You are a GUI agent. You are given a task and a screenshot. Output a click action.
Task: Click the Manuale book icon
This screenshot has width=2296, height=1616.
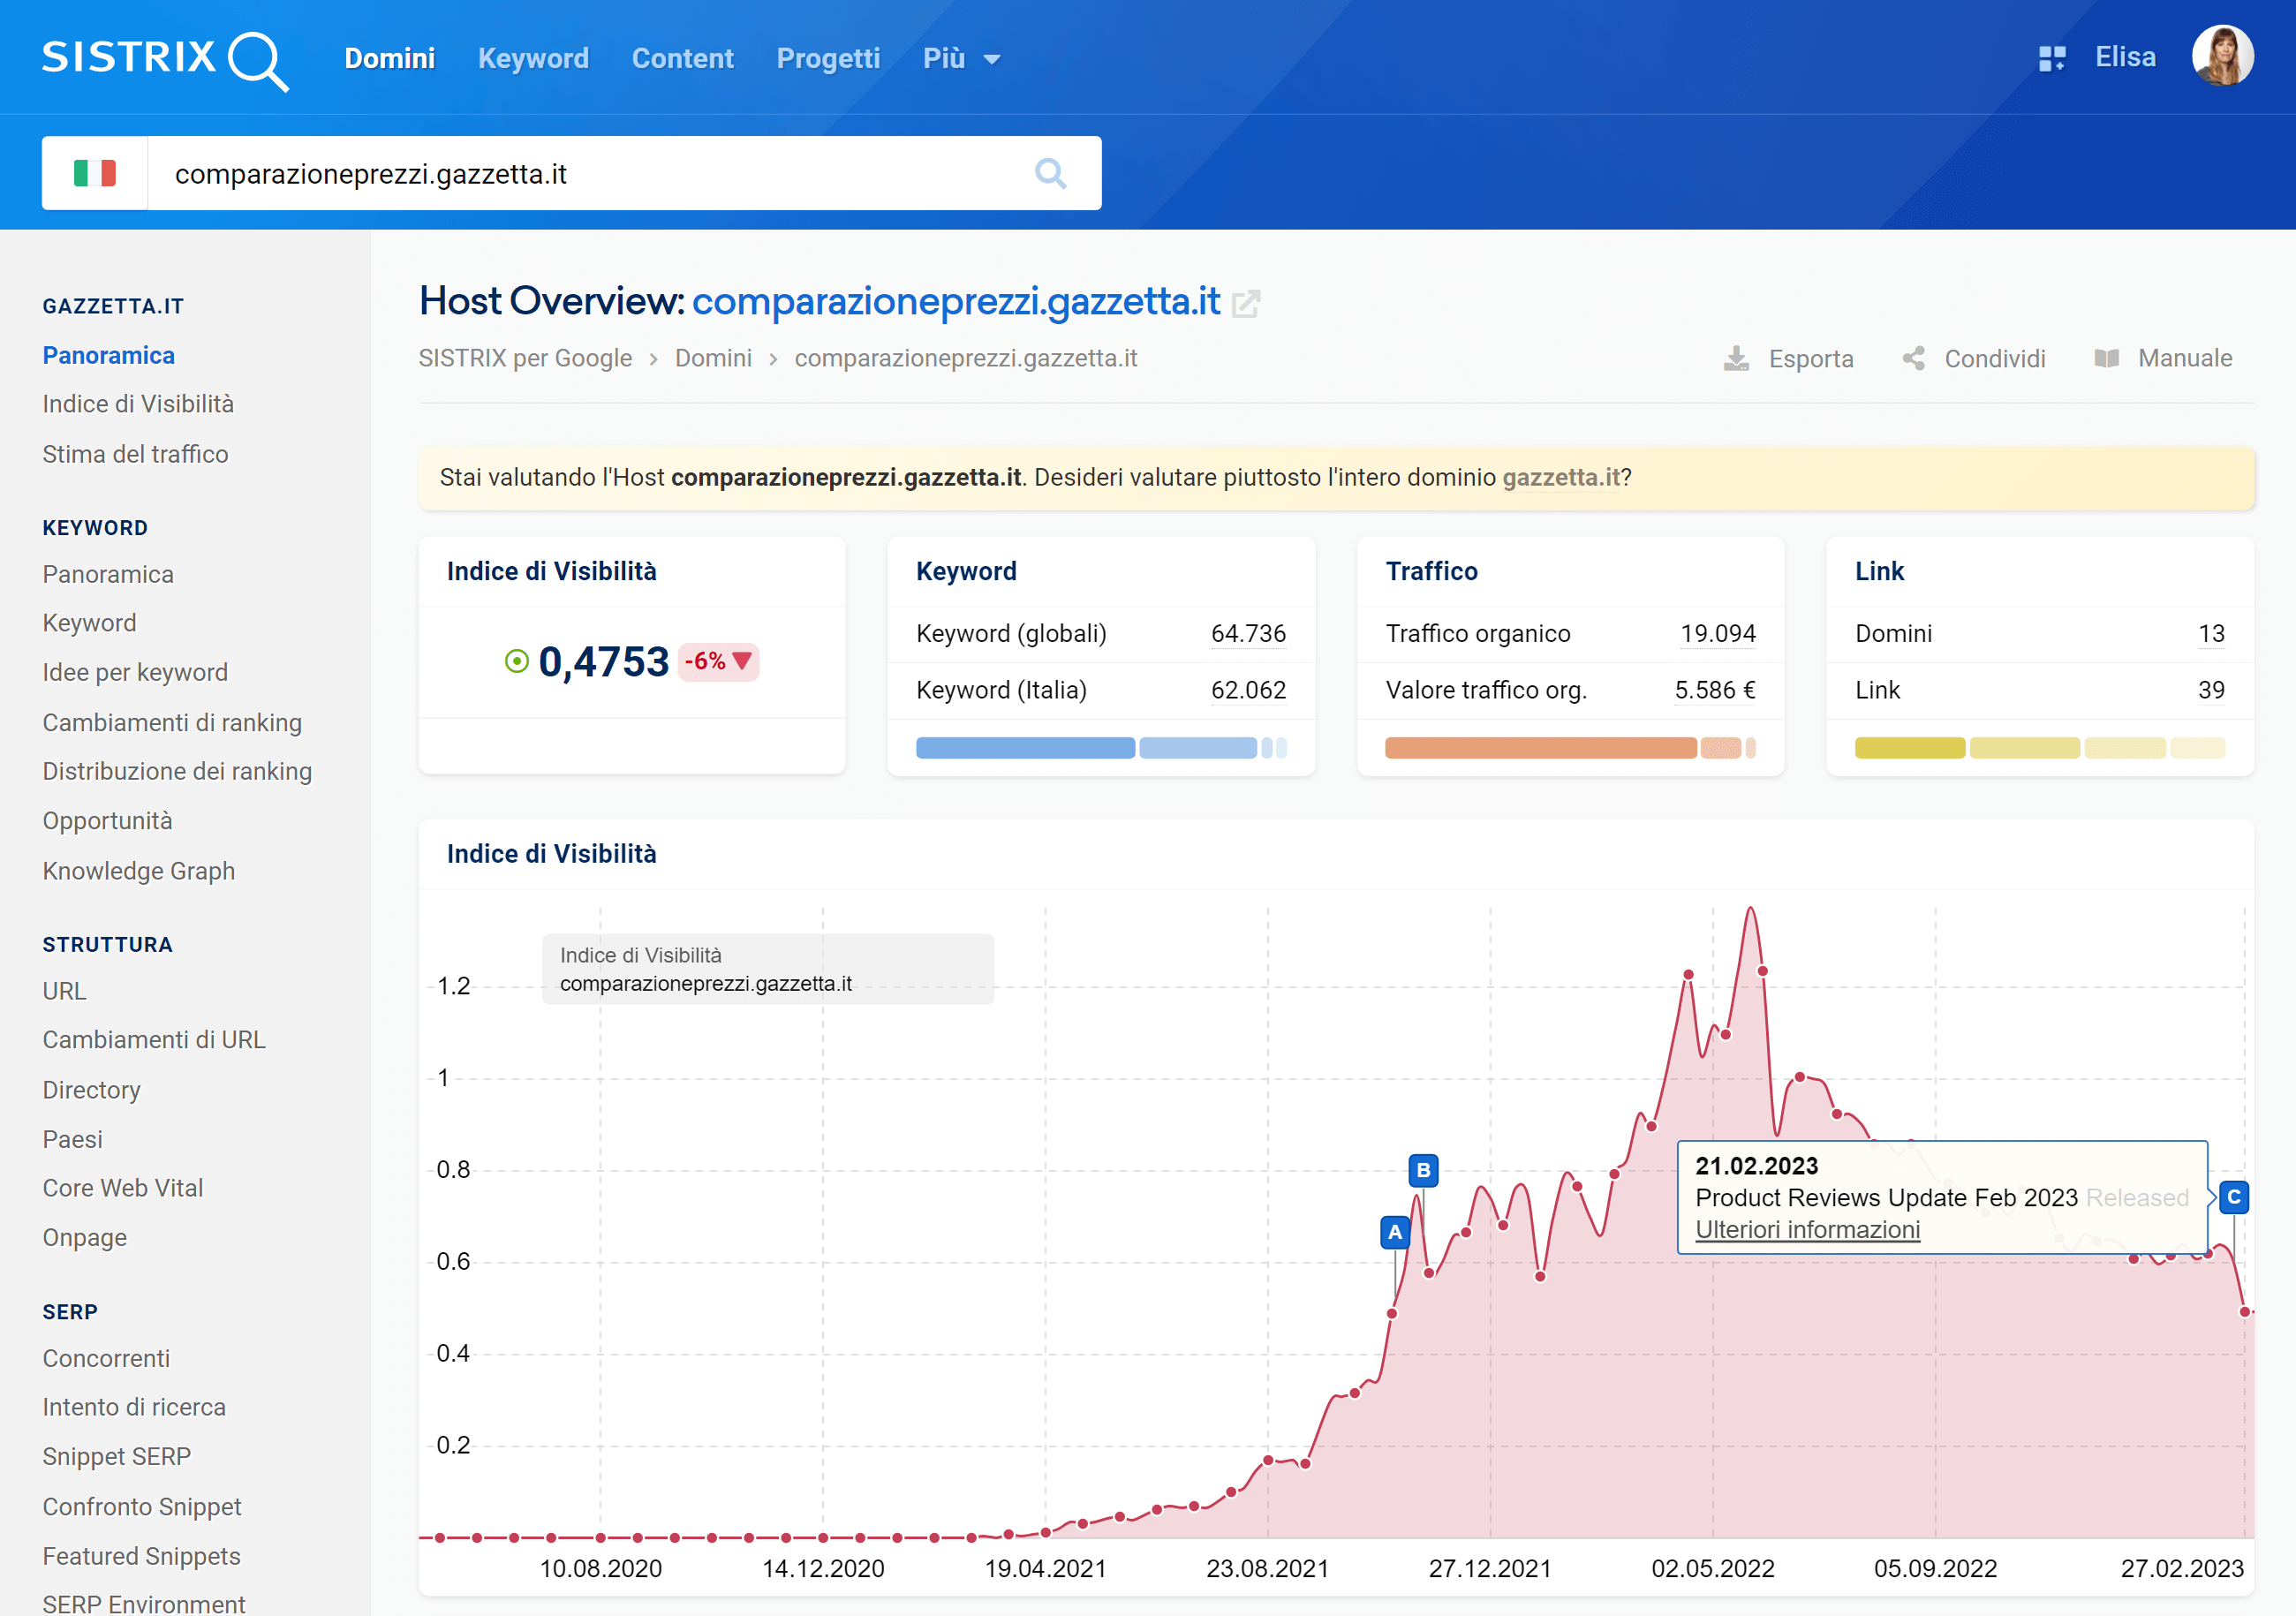(x=2106, y=359)
